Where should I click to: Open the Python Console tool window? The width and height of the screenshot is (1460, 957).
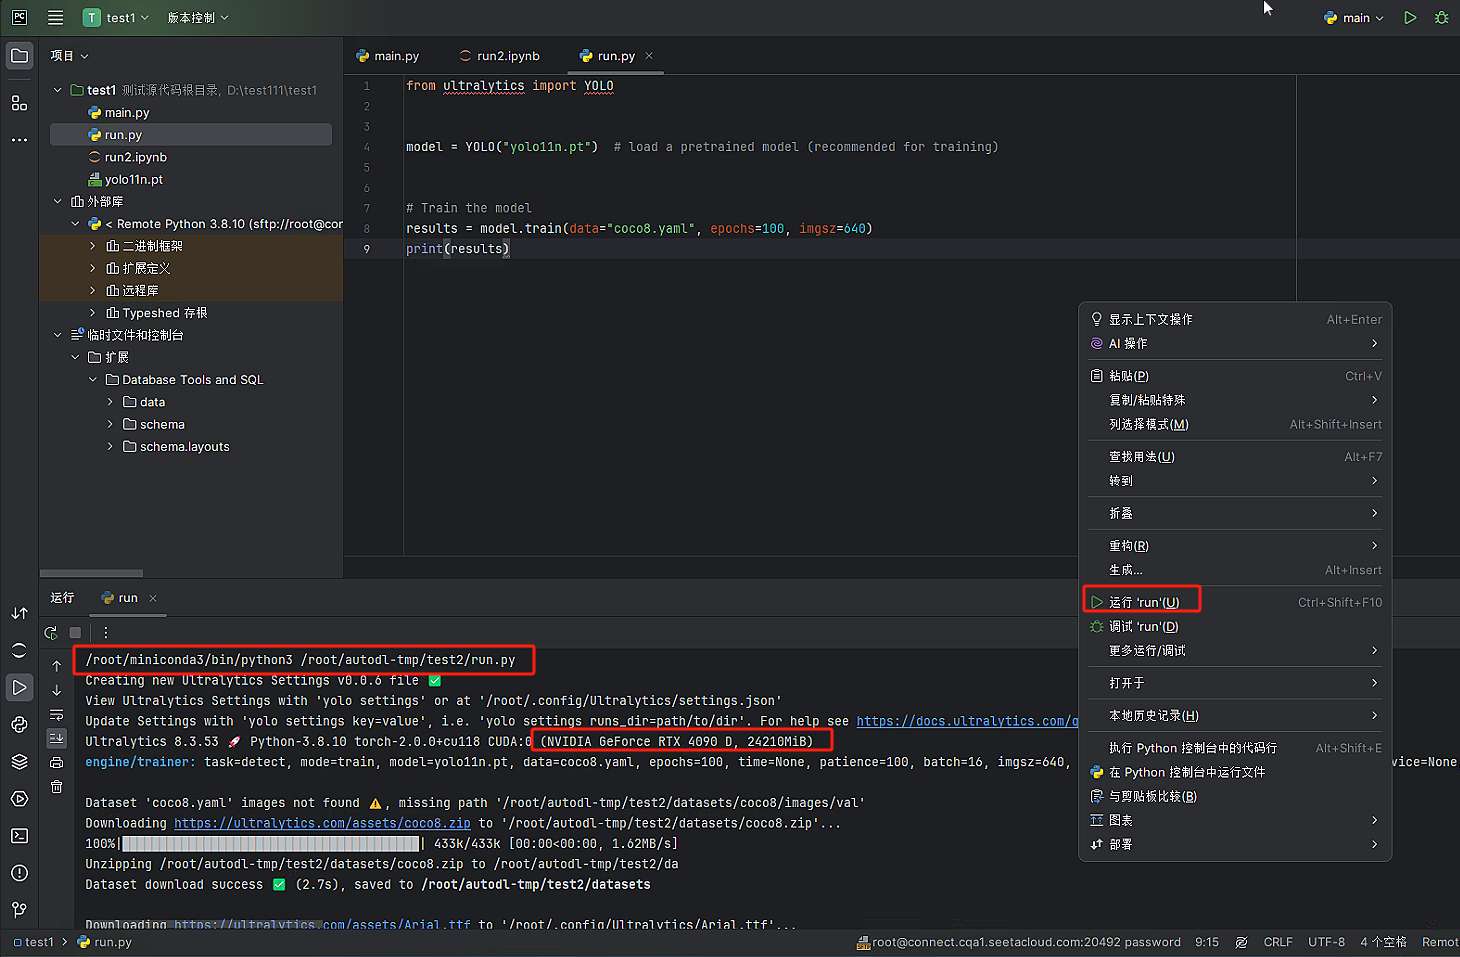tap(19, 725)
